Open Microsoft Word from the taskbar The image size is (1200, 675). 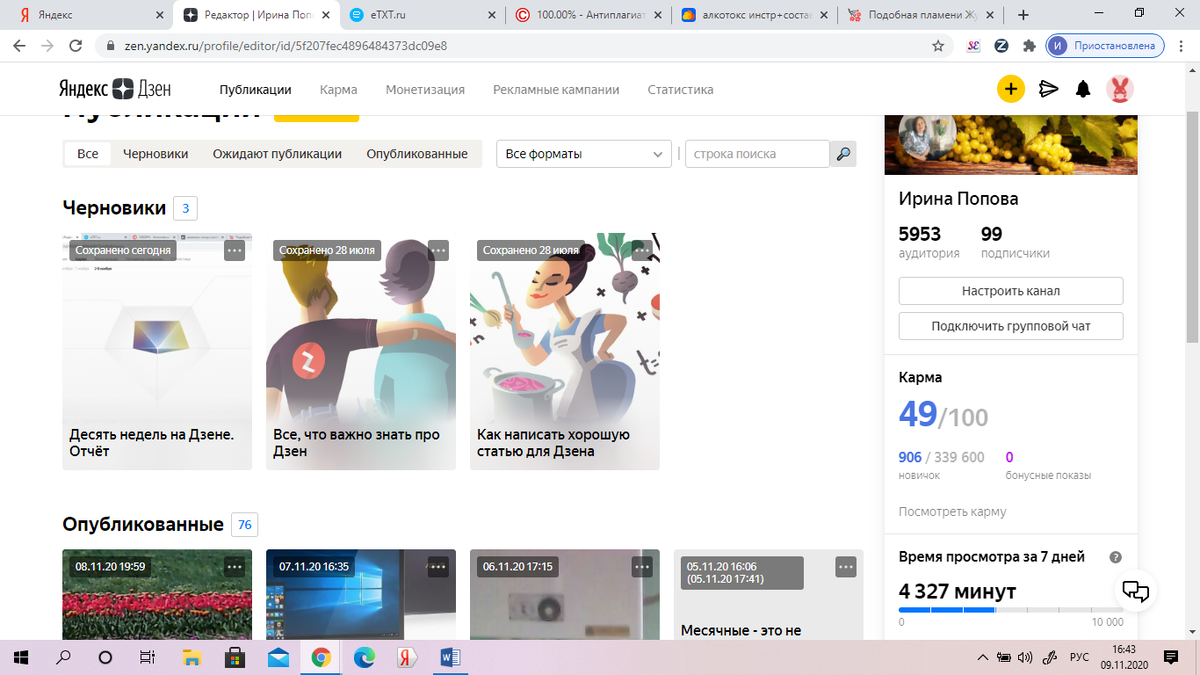click(449, 657)
